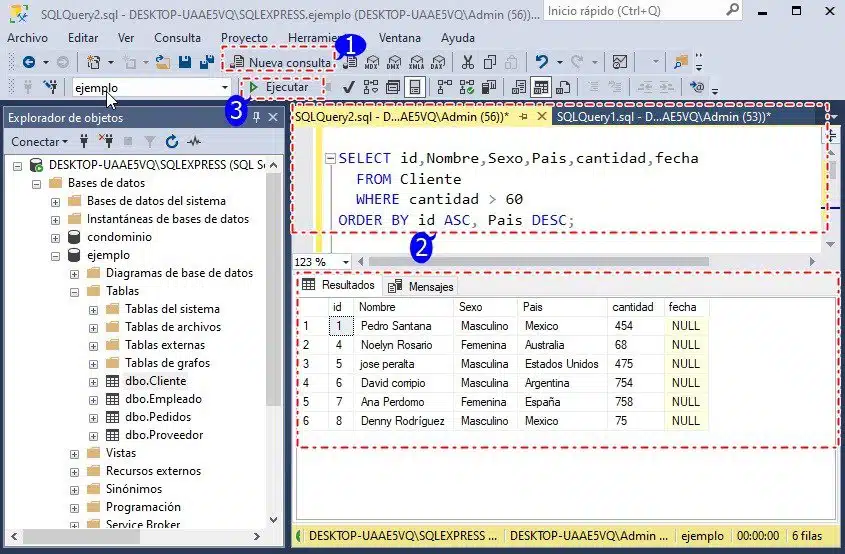The image size is (845, 554).
Task: Run the query with Ejecutar
Action: point(279,87)
